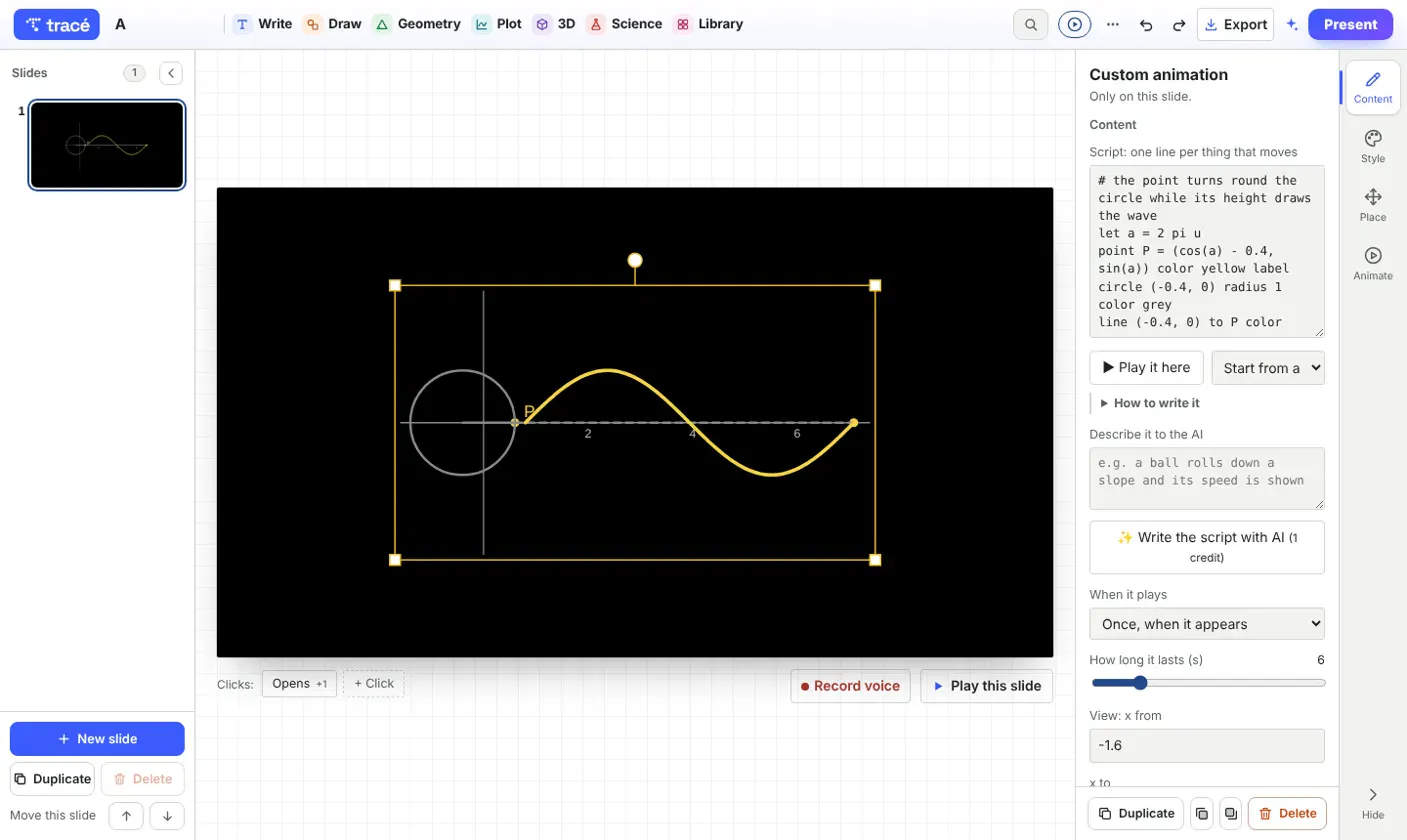Redo the last action
The image size is (1407, 840).
[x=1179, y=24]
